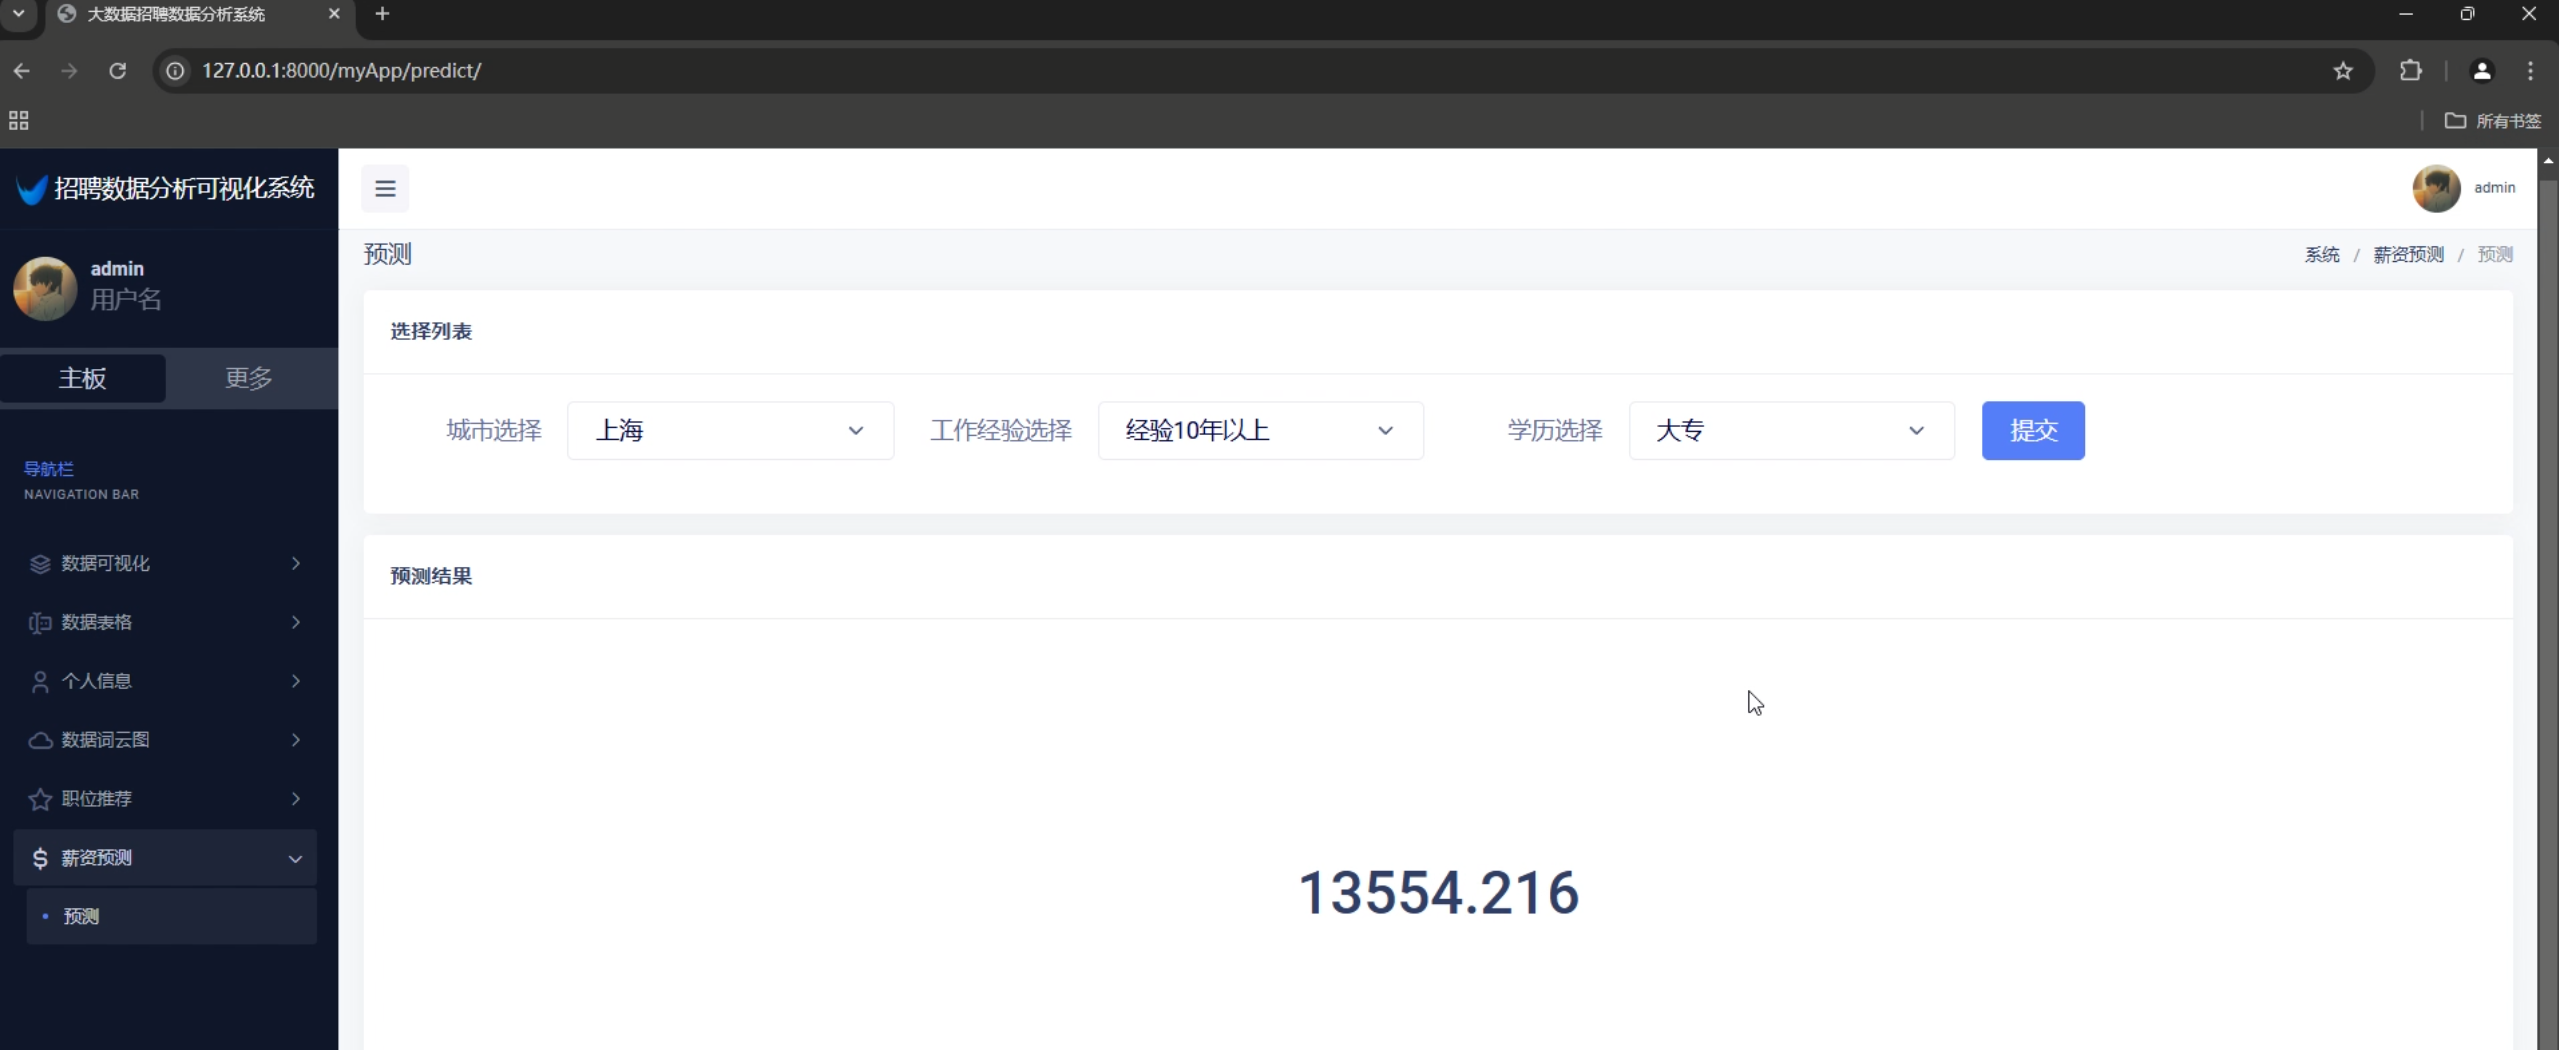The image size is (2559, 1050).
Task: Expand the 数据词云图 chevron
Action: tap(296, 741)
